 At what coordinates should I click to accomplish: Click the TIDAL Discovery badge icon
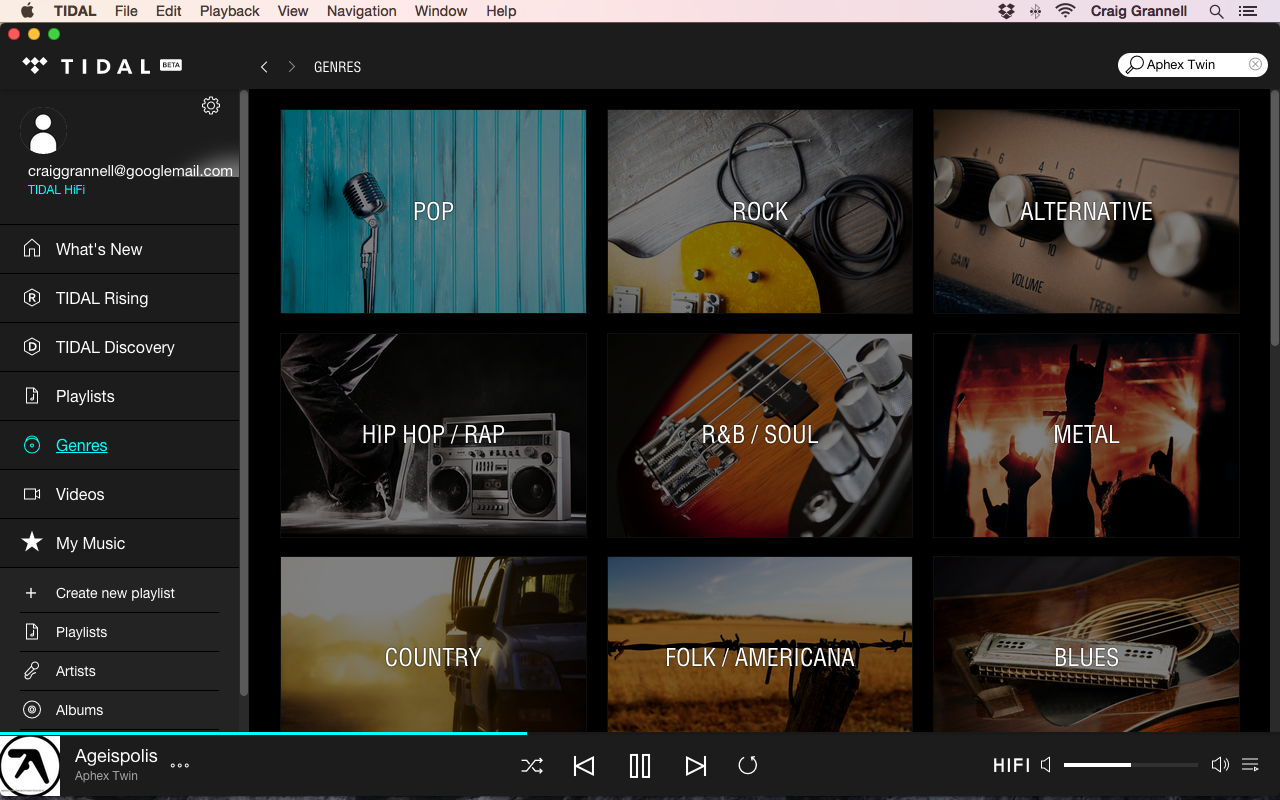click(32, 346)
